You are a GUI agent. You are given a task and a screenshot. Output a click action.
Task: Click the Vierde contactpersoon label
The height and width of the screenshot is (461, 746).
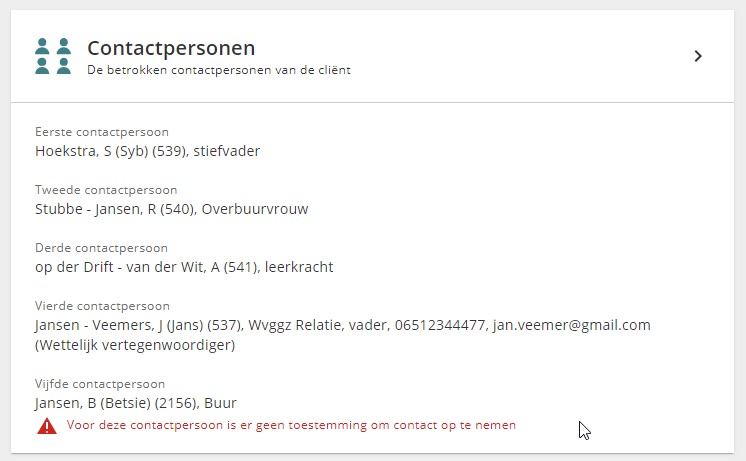click(102, 306)
